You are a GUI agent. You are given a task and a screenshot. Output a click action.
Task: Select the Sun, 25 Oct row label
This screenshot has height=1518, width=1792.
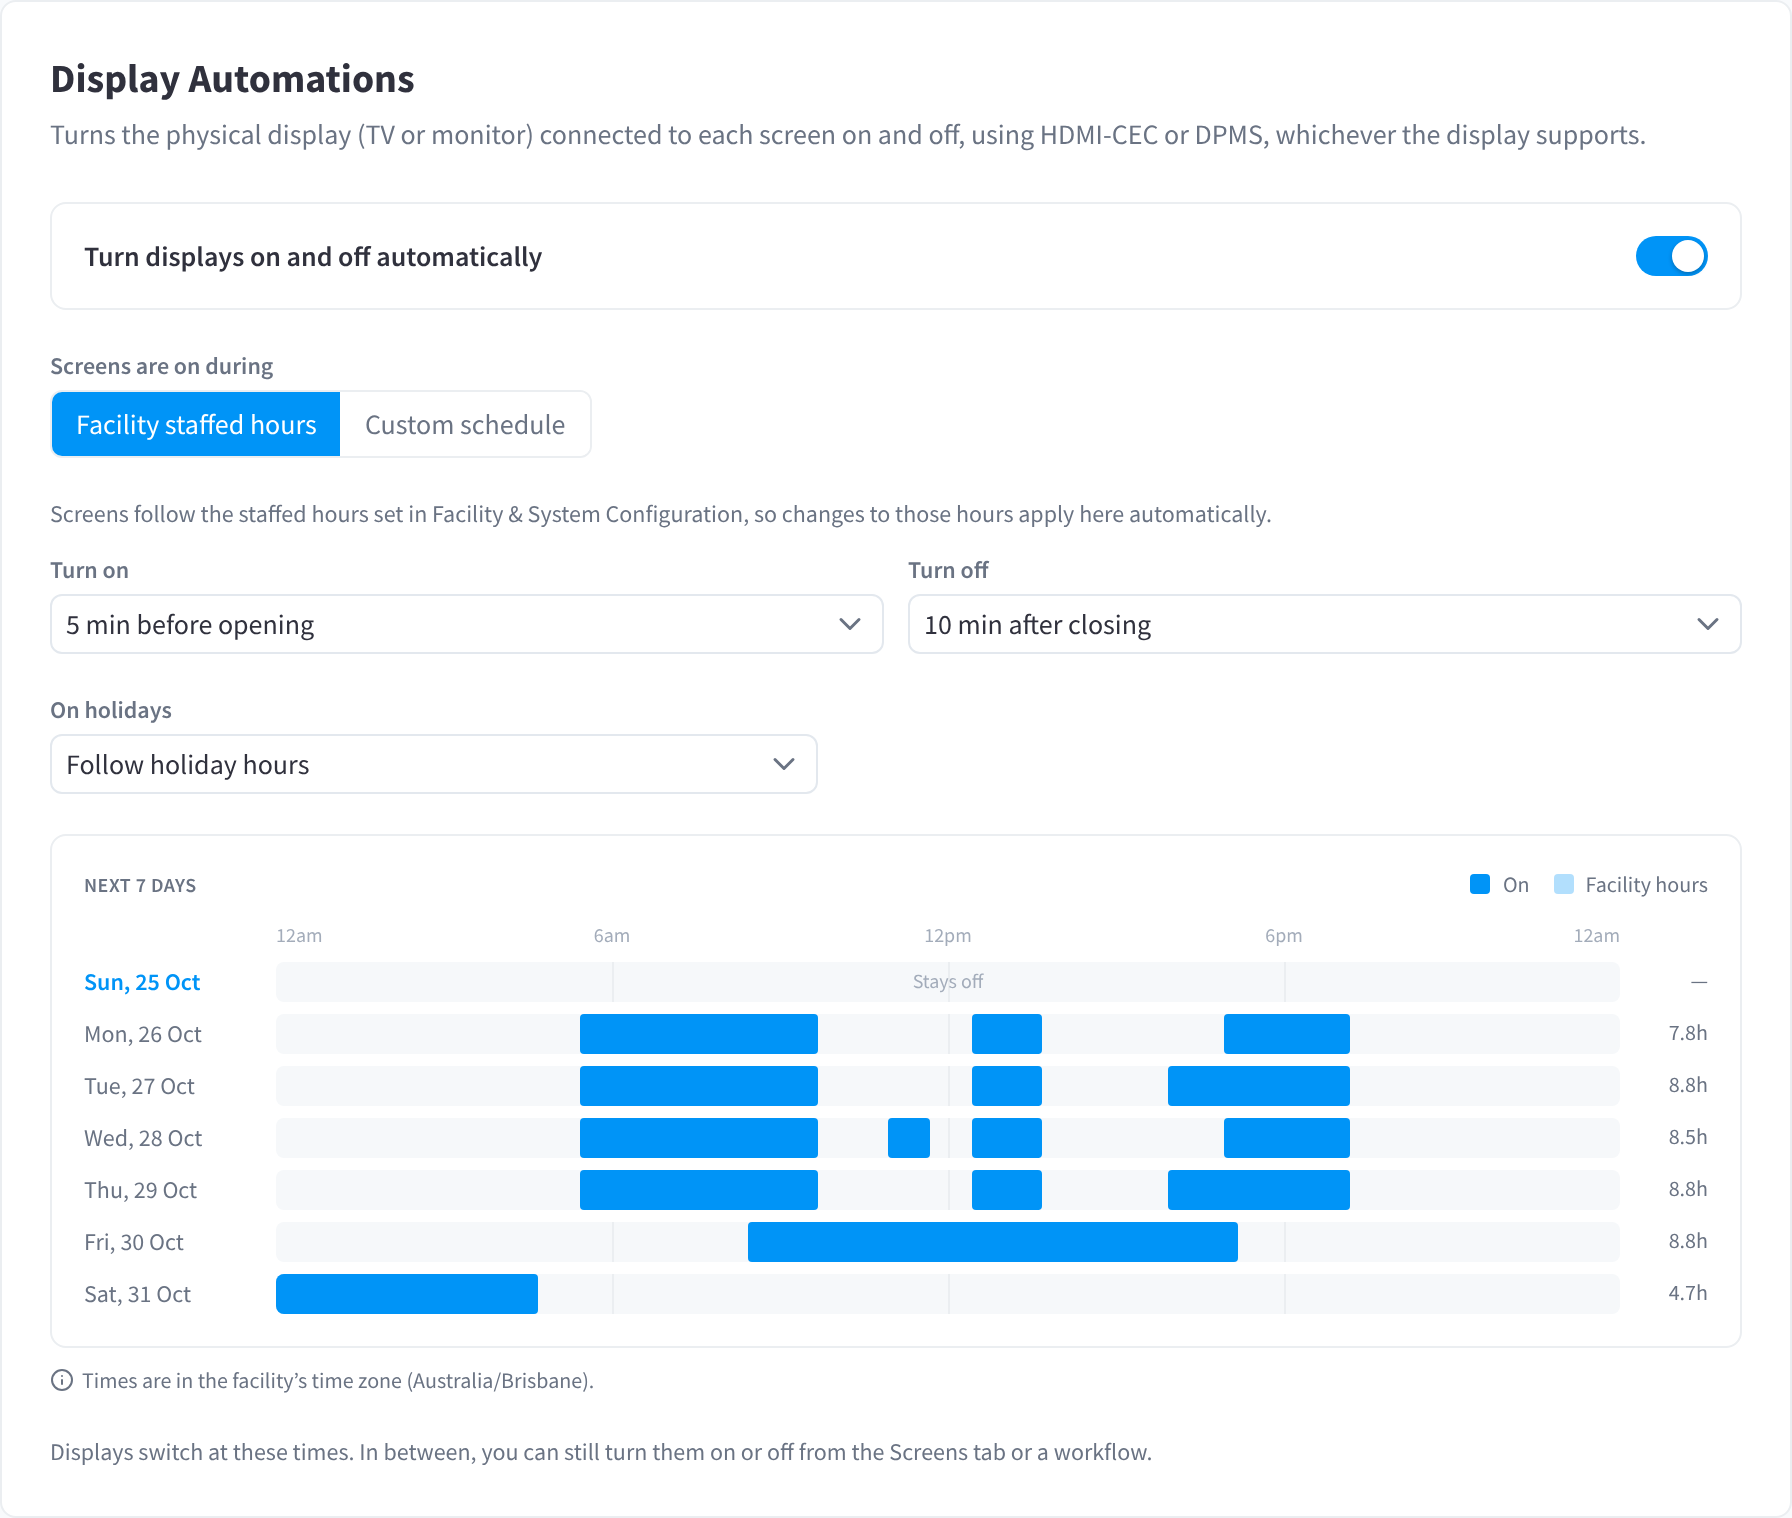pyautogui.click(x=142, y=982)
